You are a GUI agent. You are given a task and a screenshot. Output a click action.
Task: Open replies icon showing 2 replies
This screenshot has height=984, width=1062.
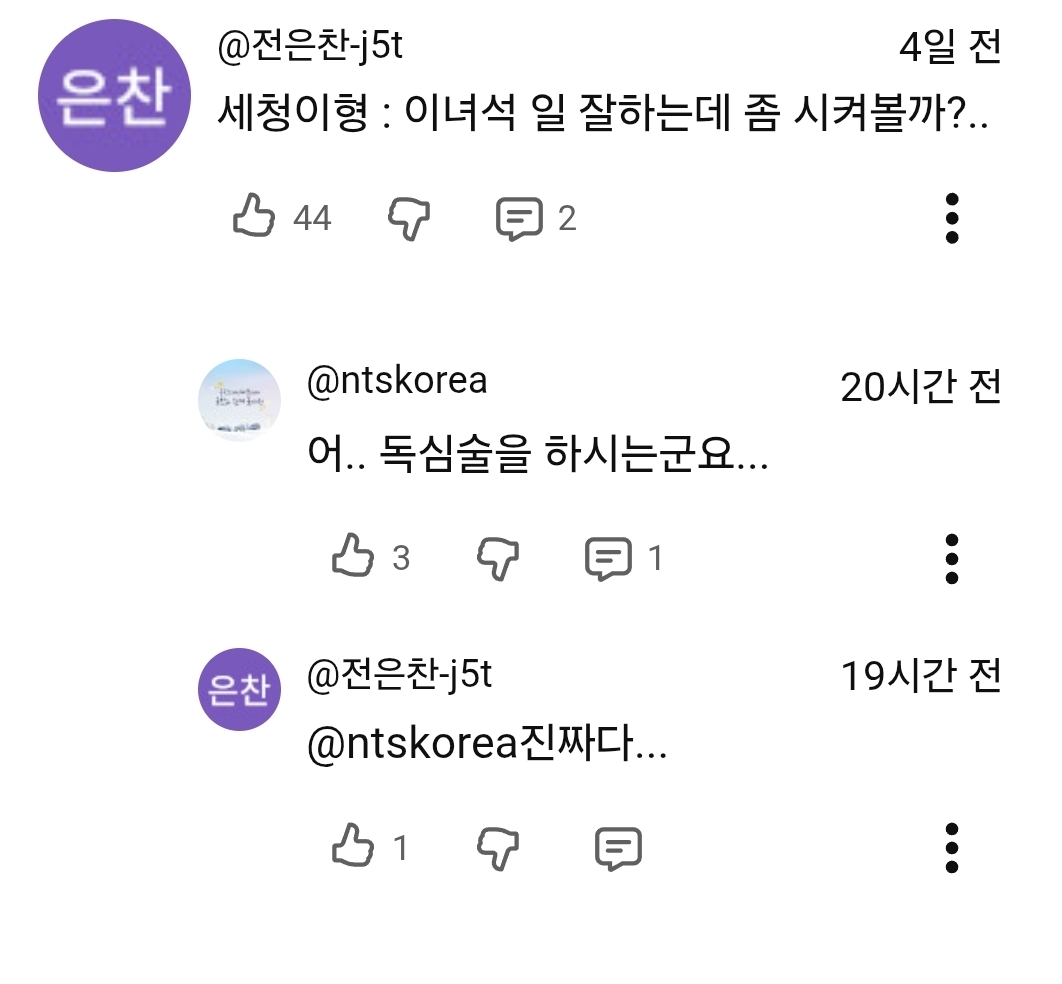520,219
